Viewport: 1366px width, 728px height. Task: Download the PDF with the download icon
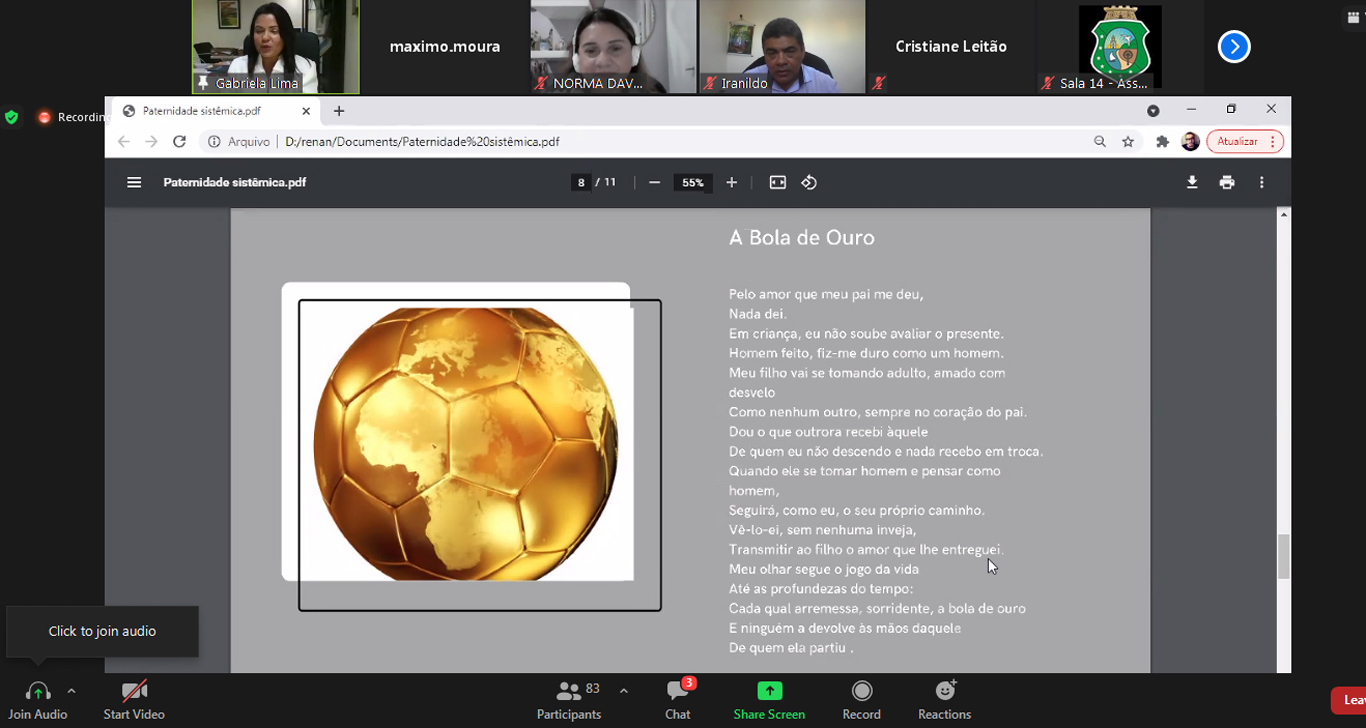pyautogui.click(x=1192, y=182)
